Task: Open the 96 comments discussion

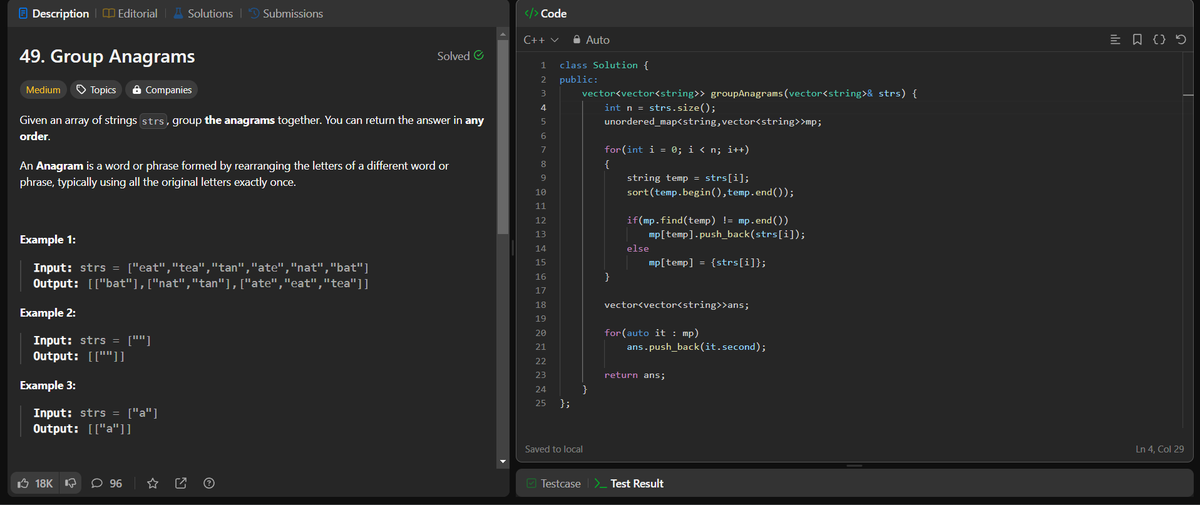Action: pyautogui.click(x=107, y=484)
